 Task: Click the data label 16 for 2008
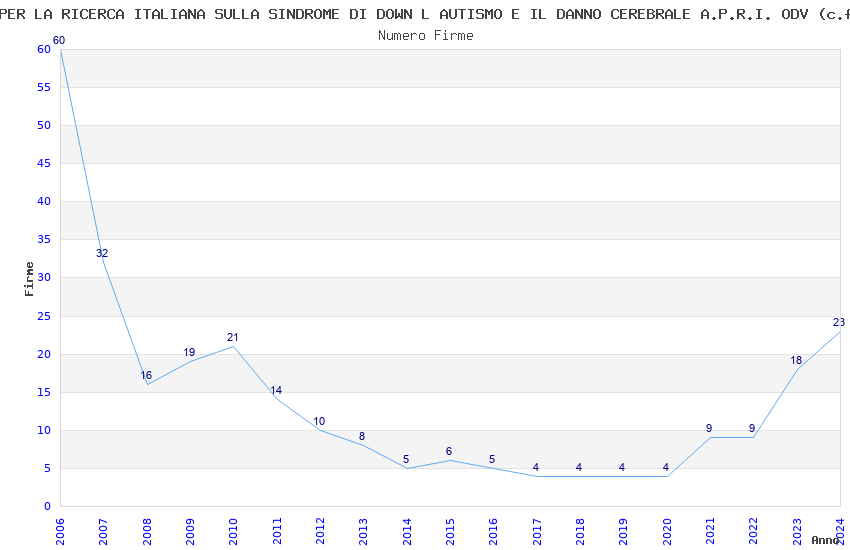pyautogui.click(x=146, y=375)
